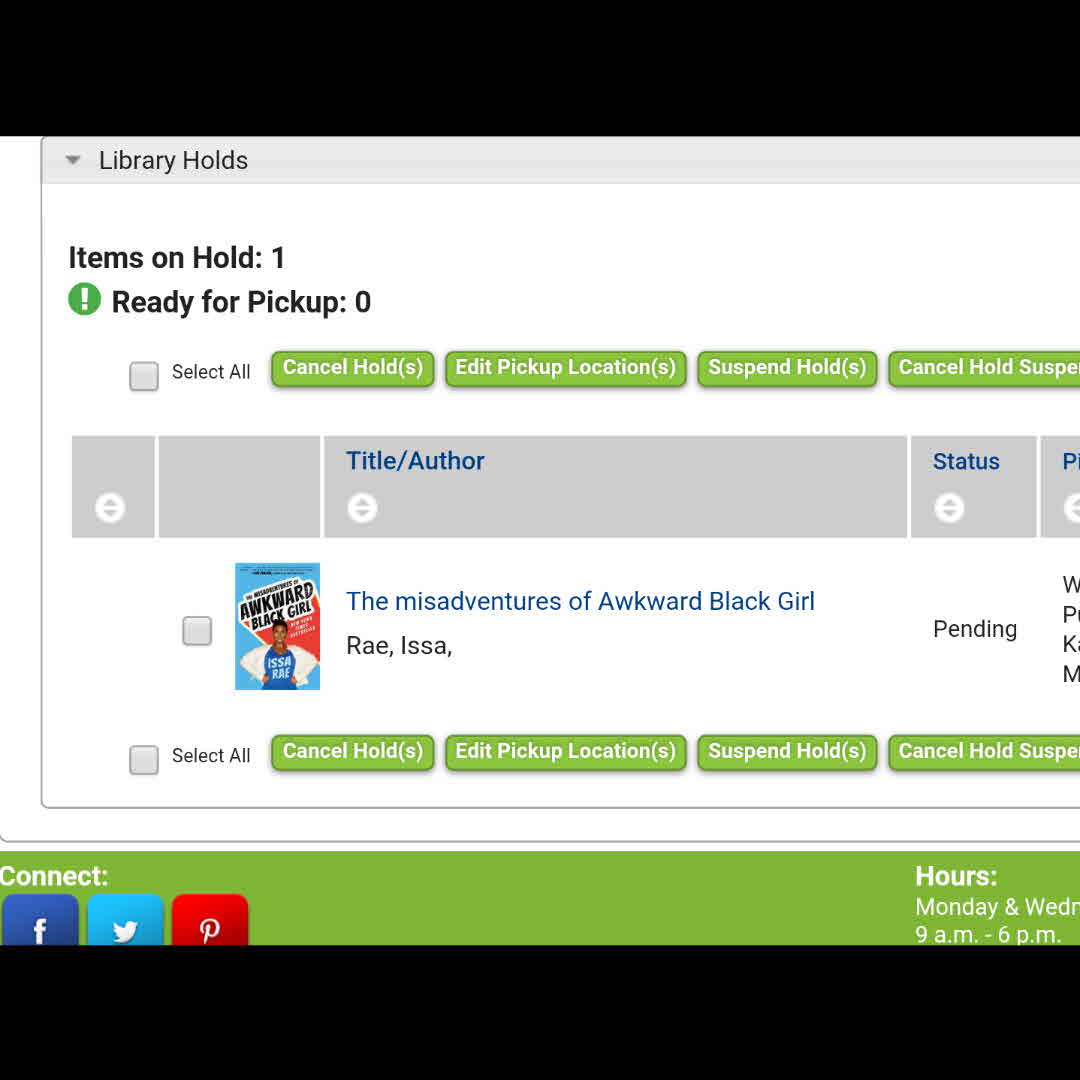Select the Awkward Black Girl hold checkbox
This screenshot has height=1080, width=1080.
tap(197, 631)
